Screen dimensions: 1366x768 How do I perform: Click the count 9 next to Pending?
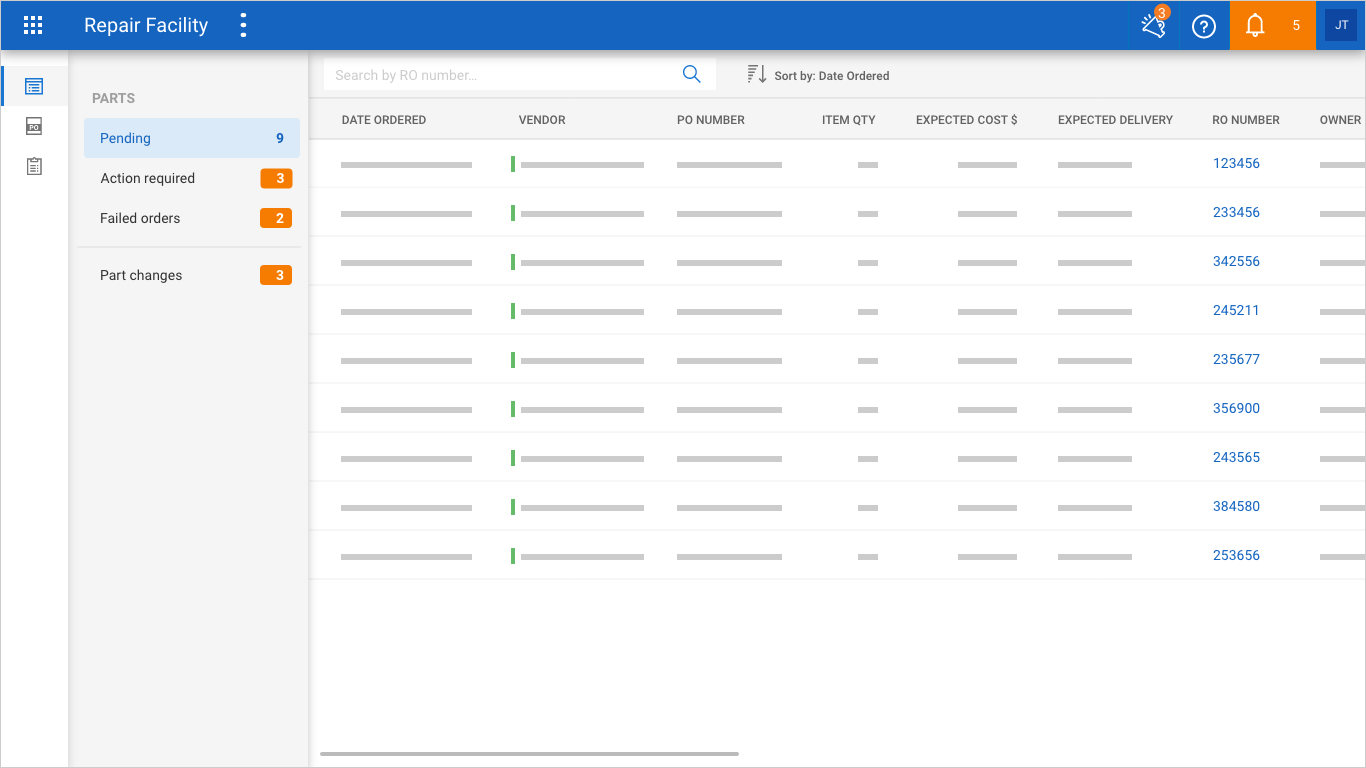pyautogui.click(x=280, y=138)
